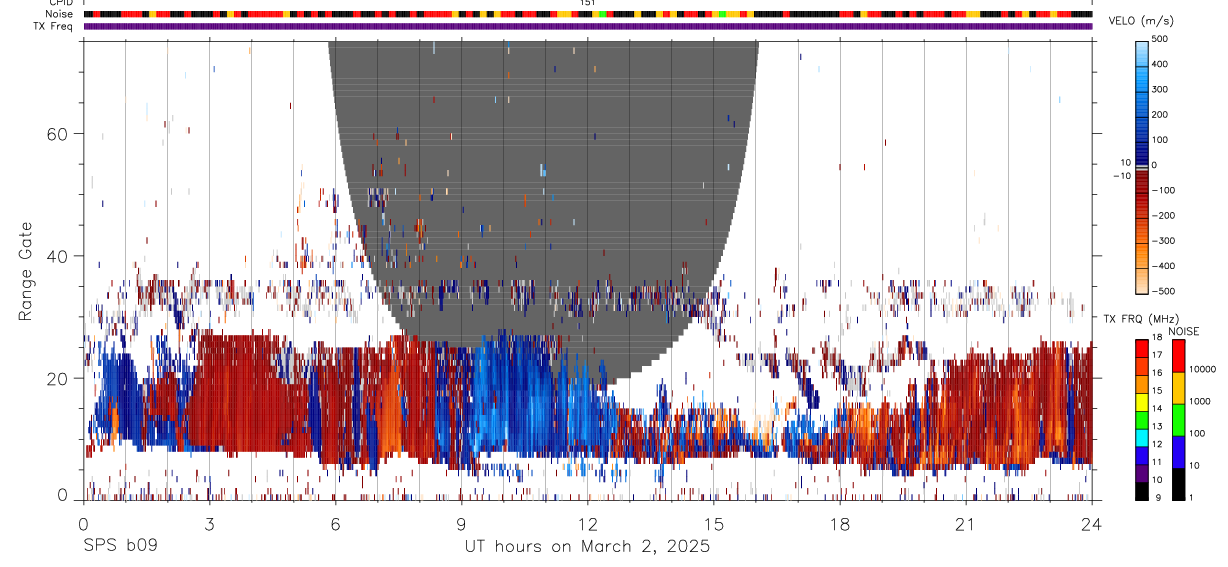
Task: Click the 'NOISE' legend heading
Action: tap(1183, 331)
